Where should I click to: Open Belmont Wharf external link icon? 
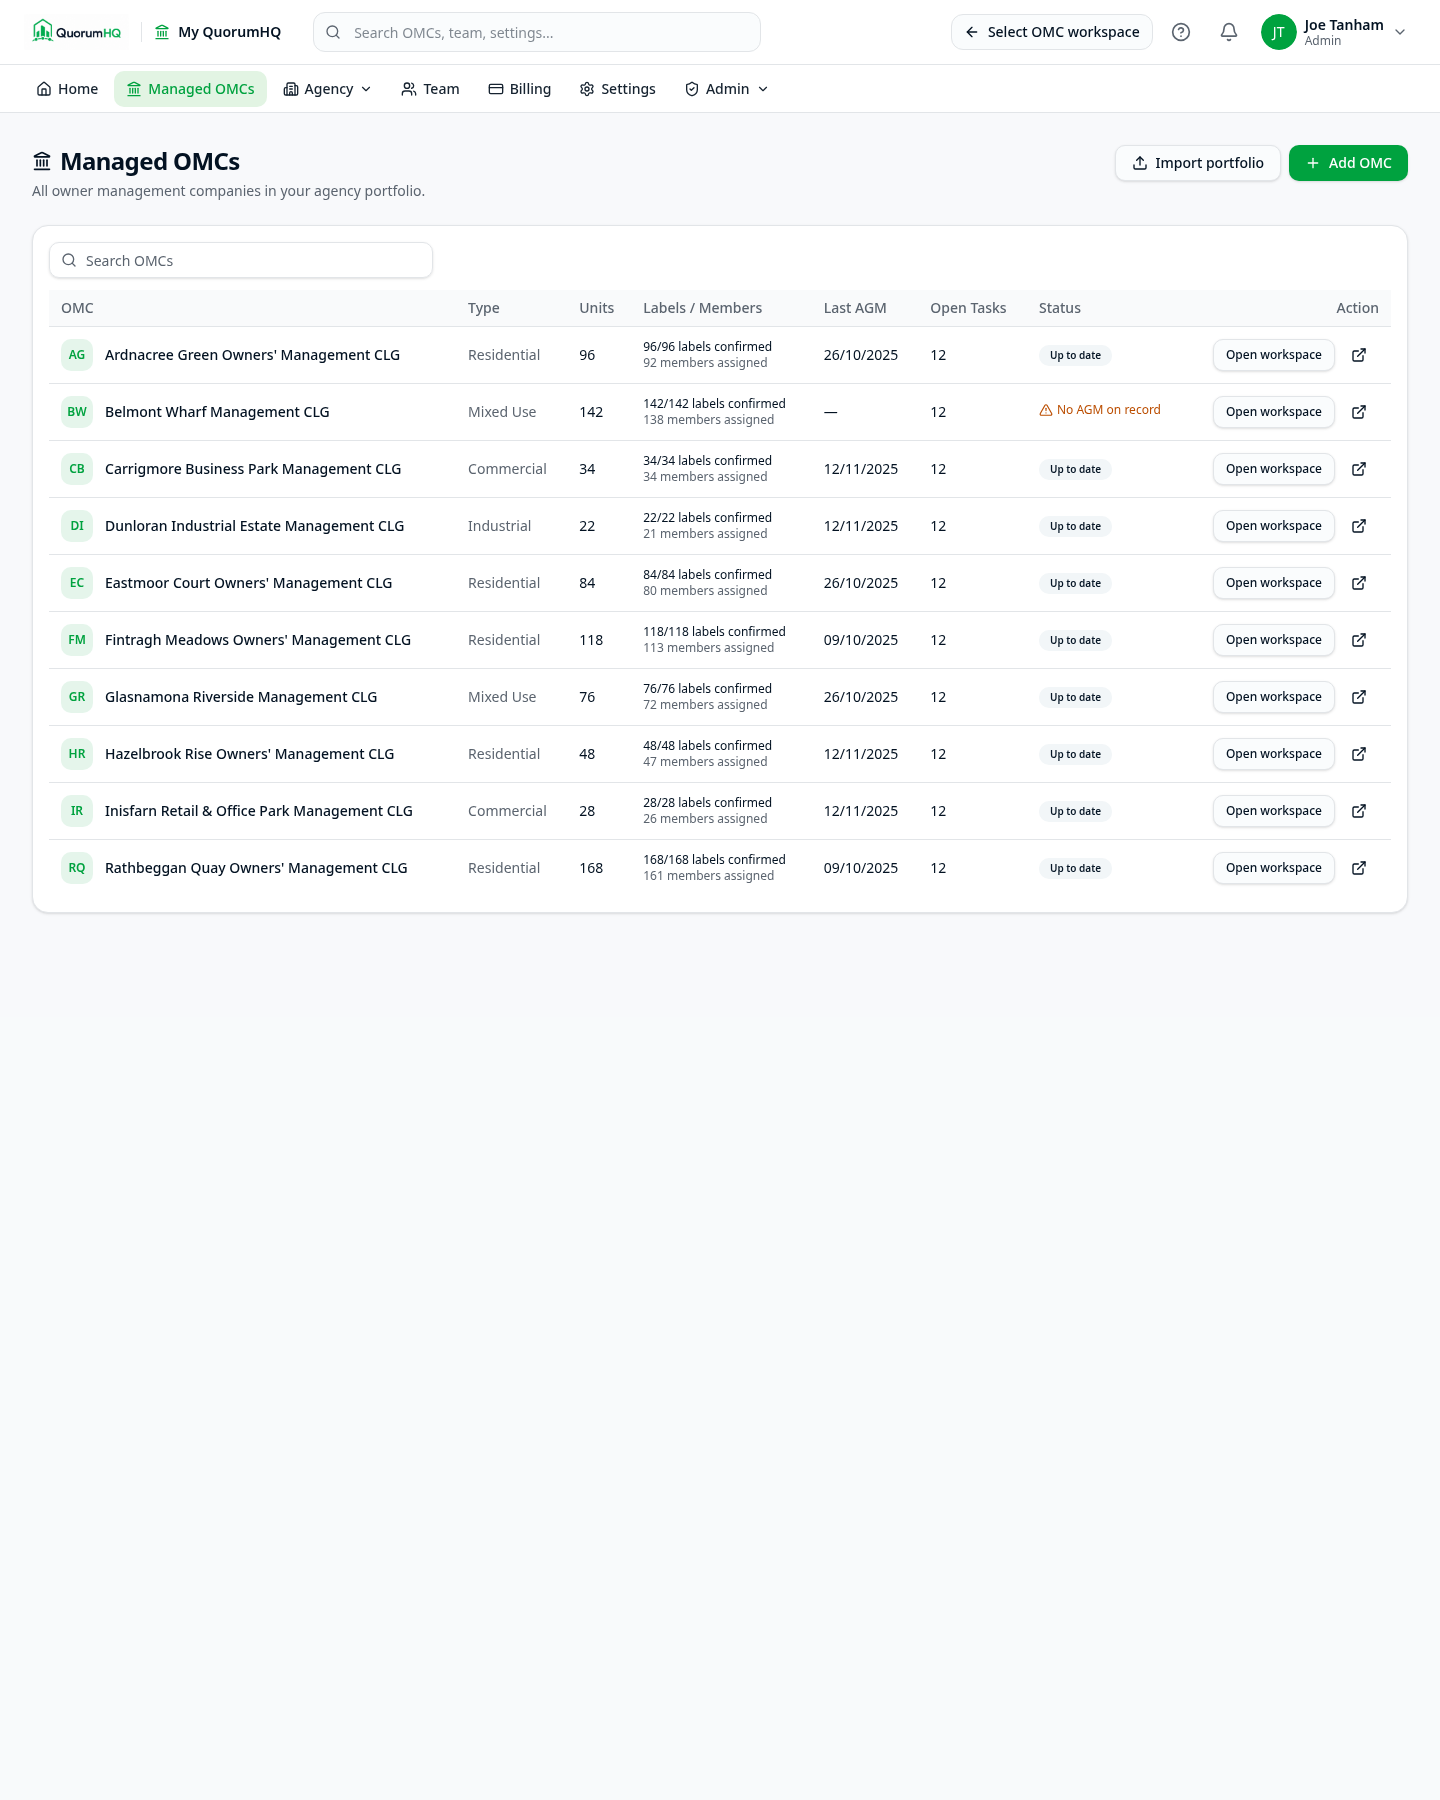[1359, 412]
